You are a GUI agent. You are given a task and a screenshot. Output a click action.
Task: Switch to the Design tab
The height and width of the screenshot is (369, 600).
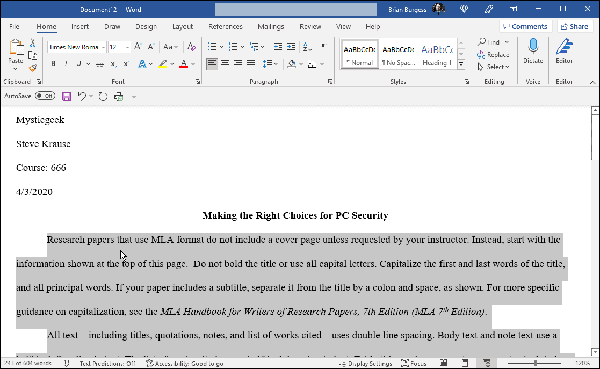(146, 26)
